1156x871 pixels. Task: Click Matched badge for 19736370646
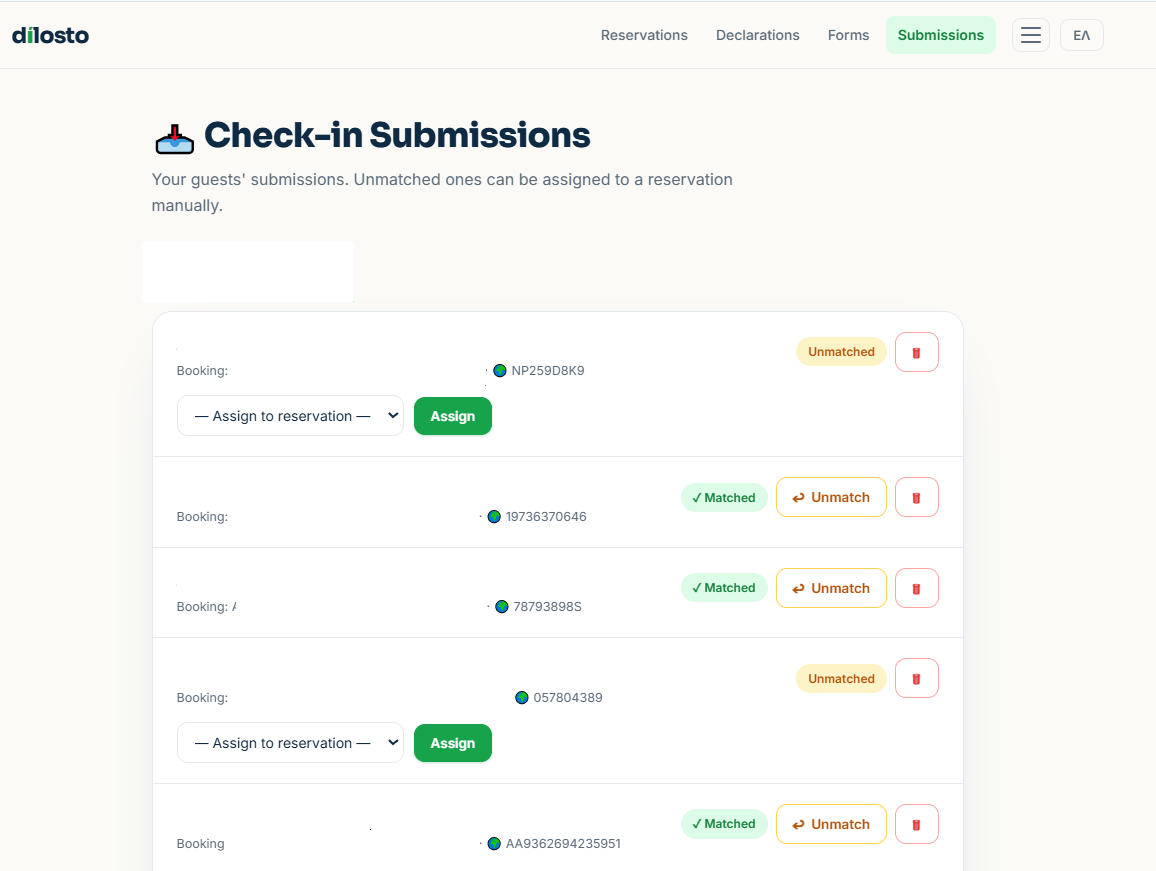(724, 498)
